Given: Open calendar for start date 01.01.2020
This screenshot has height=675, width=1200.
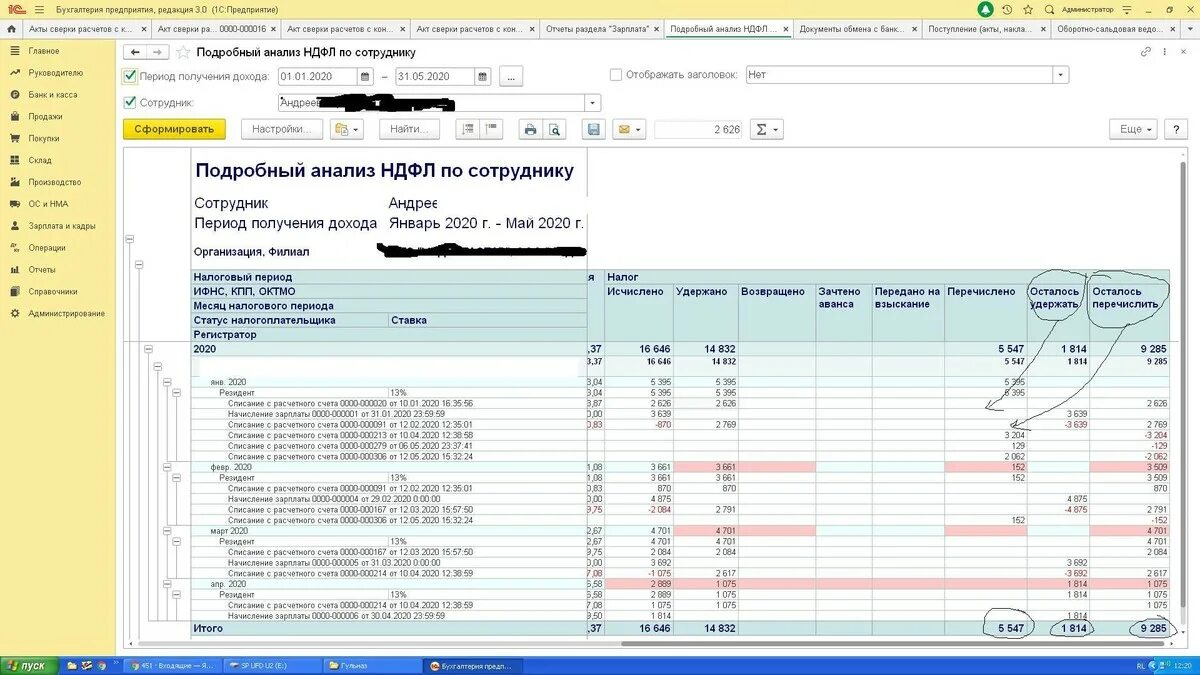Looking at the screenshot, I should pos(367,76).
